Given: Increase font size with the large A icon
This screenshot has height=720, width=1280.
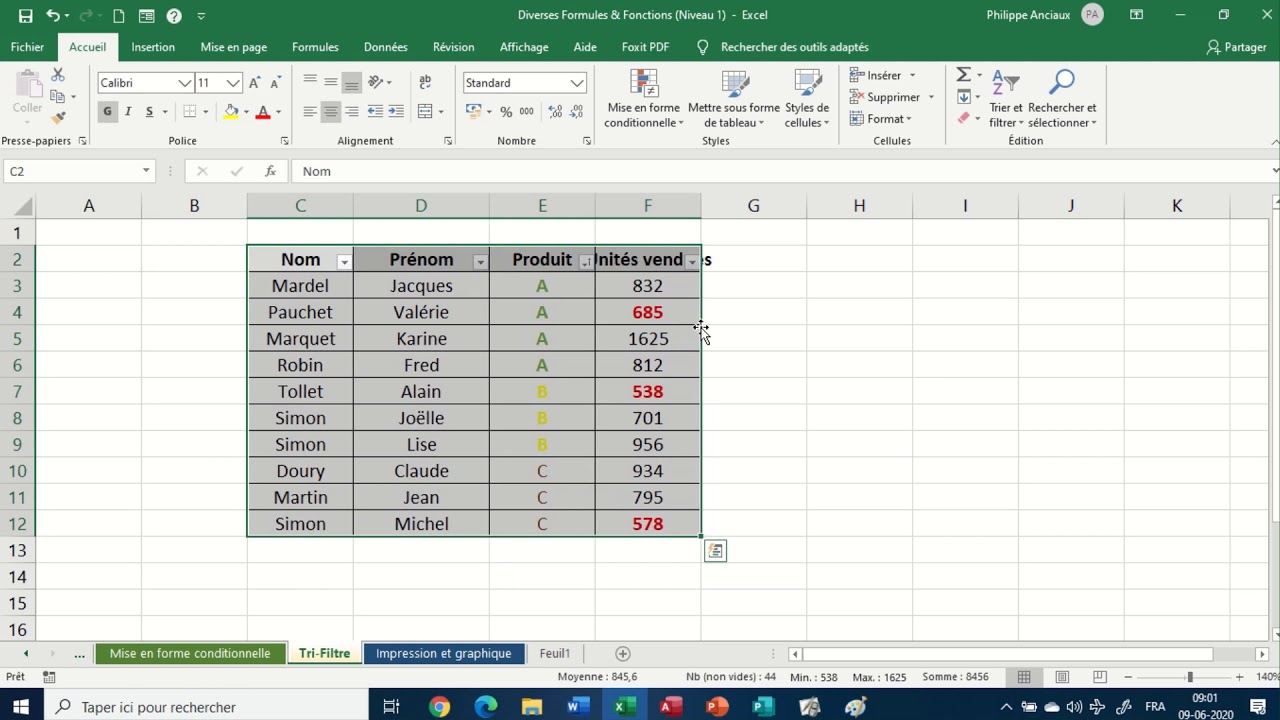Looking at the screenshot, I should click(x=255, y=83).
